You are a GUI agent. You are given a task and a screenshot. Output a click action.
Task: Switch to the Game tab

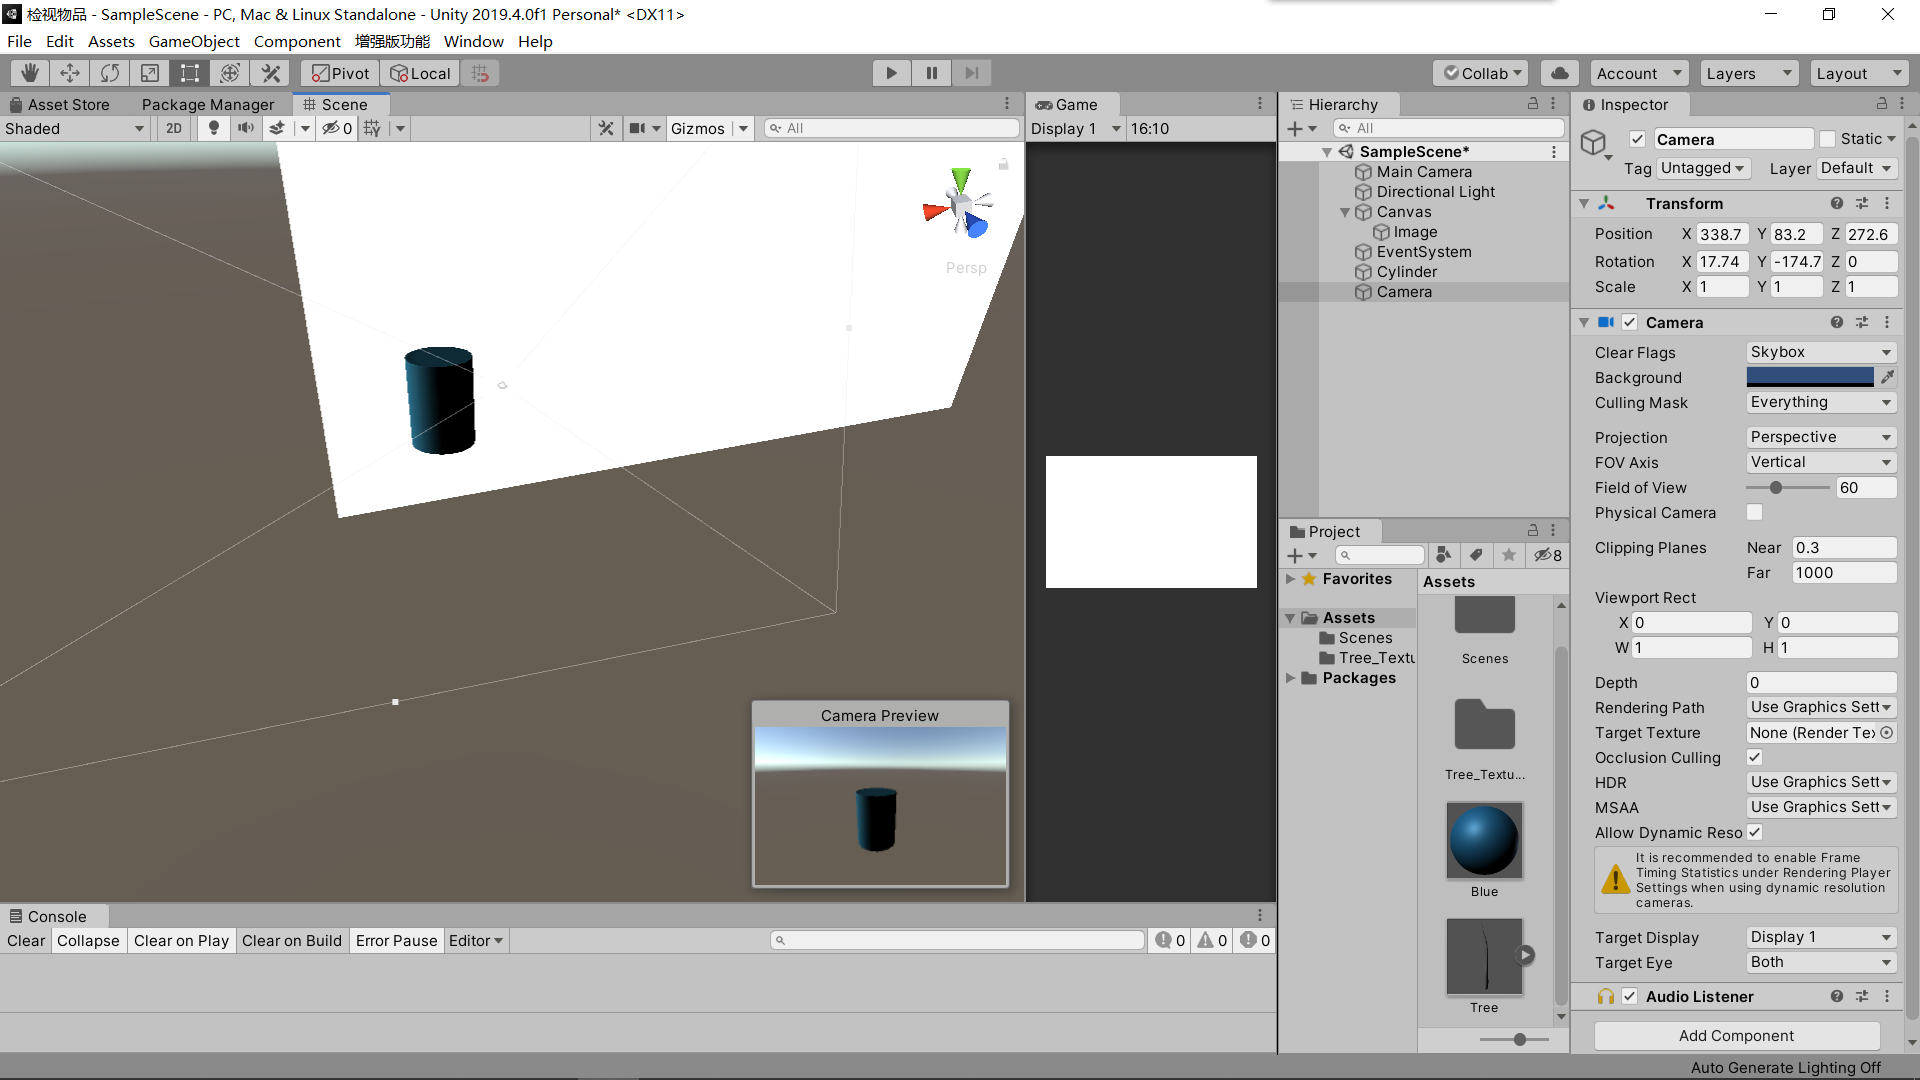(x=1071, y=104)
